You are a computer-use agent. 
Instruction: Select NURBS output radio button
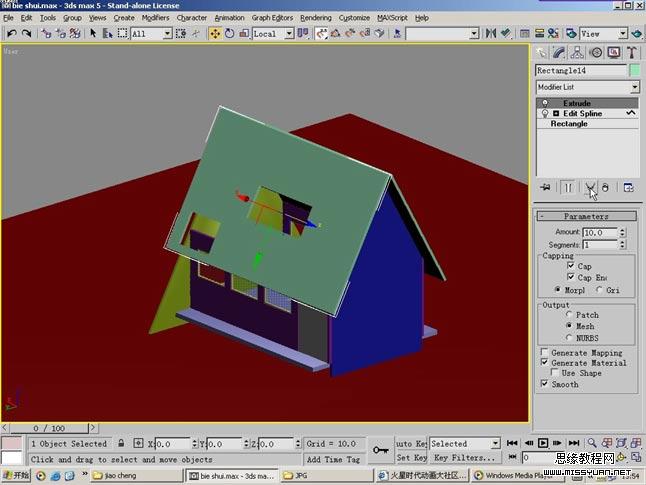pos(569,337)
